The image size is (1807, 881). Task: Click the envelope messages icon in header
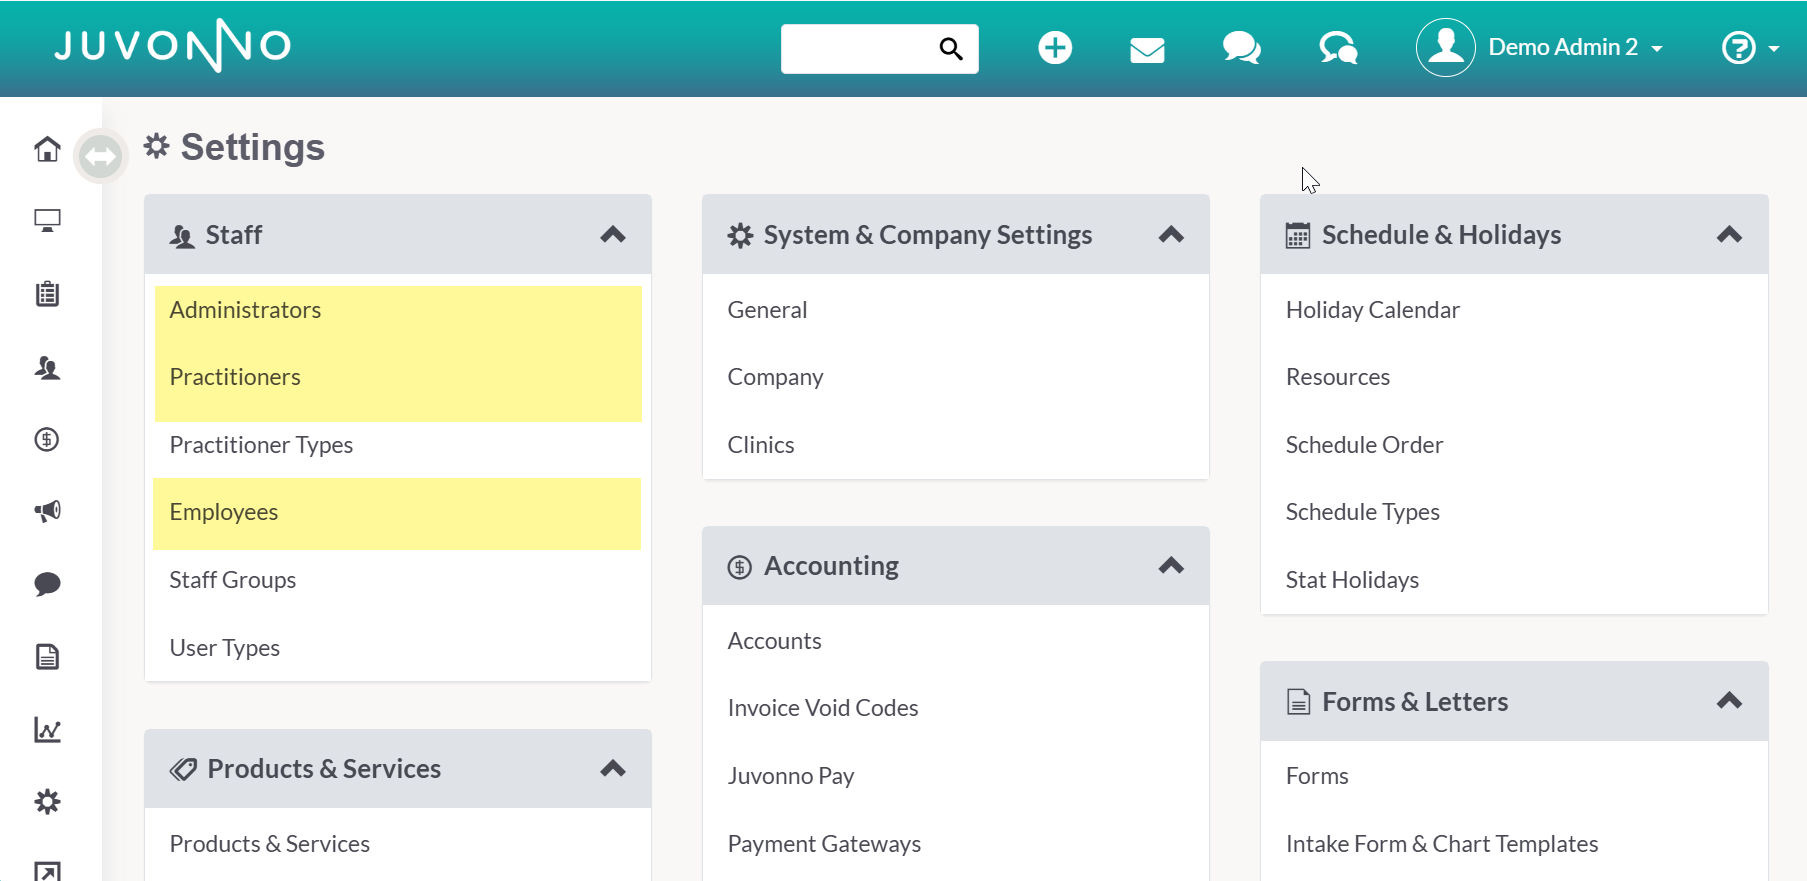[x=1147, y=49]
